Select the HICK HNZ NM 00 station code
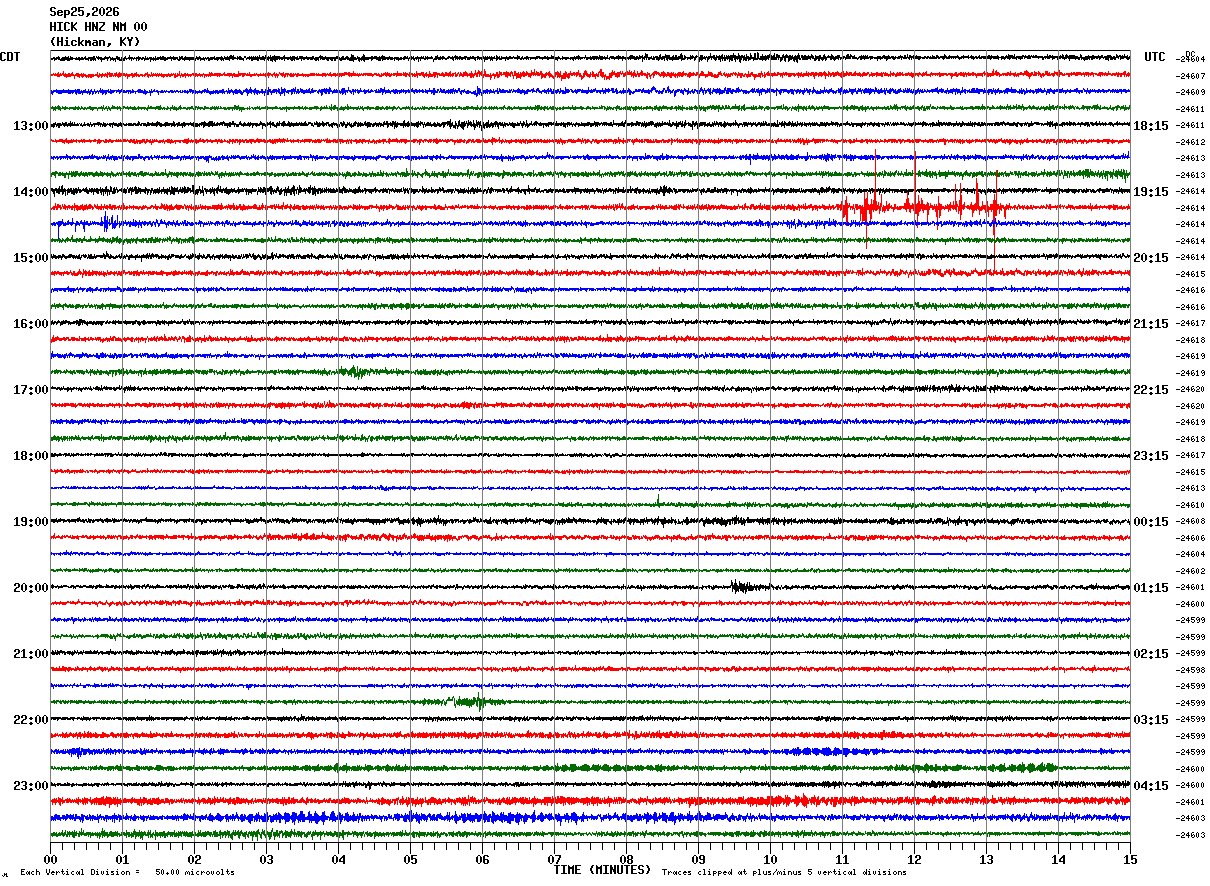 point(98,27)
